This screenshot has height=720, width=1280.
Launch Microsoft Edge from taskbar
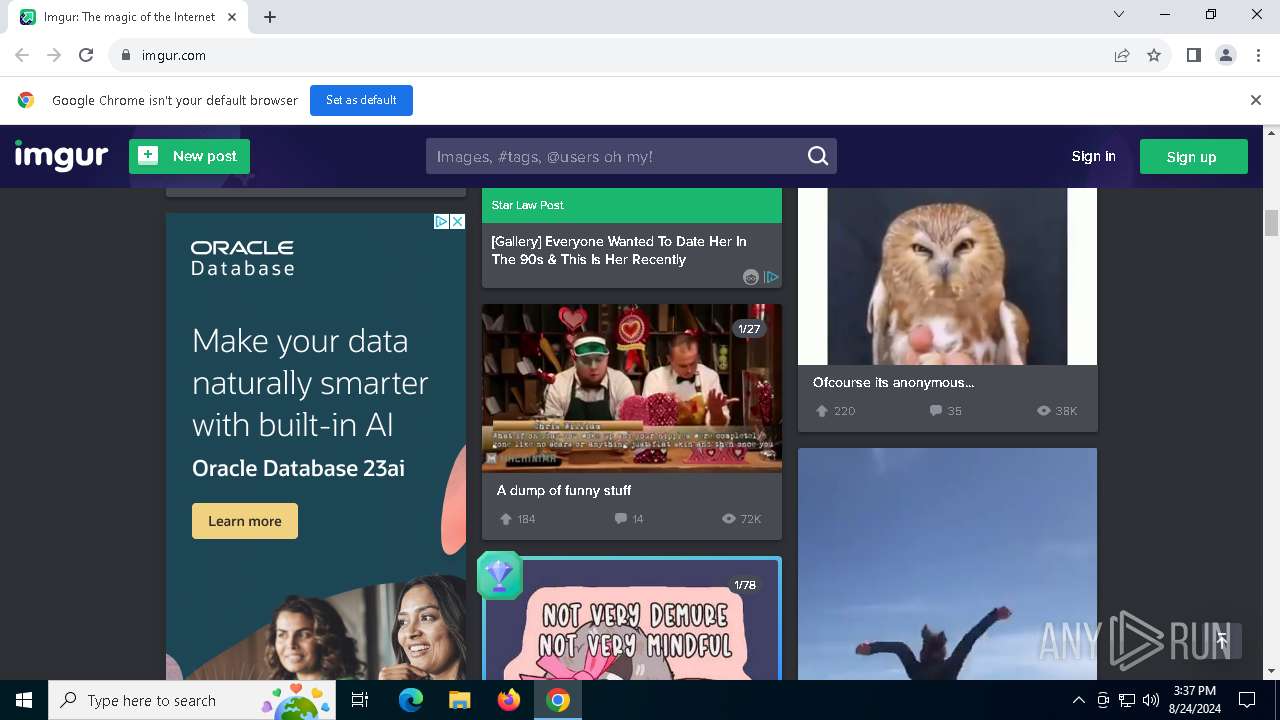410,700
